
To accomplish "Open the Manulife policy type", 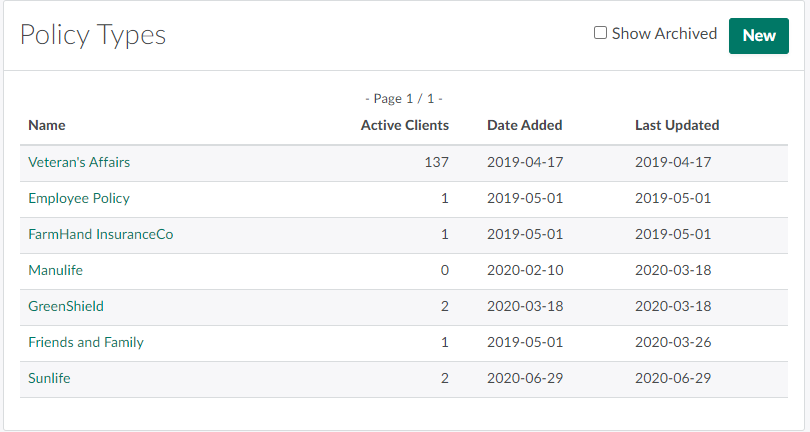I will coord(56,270).
